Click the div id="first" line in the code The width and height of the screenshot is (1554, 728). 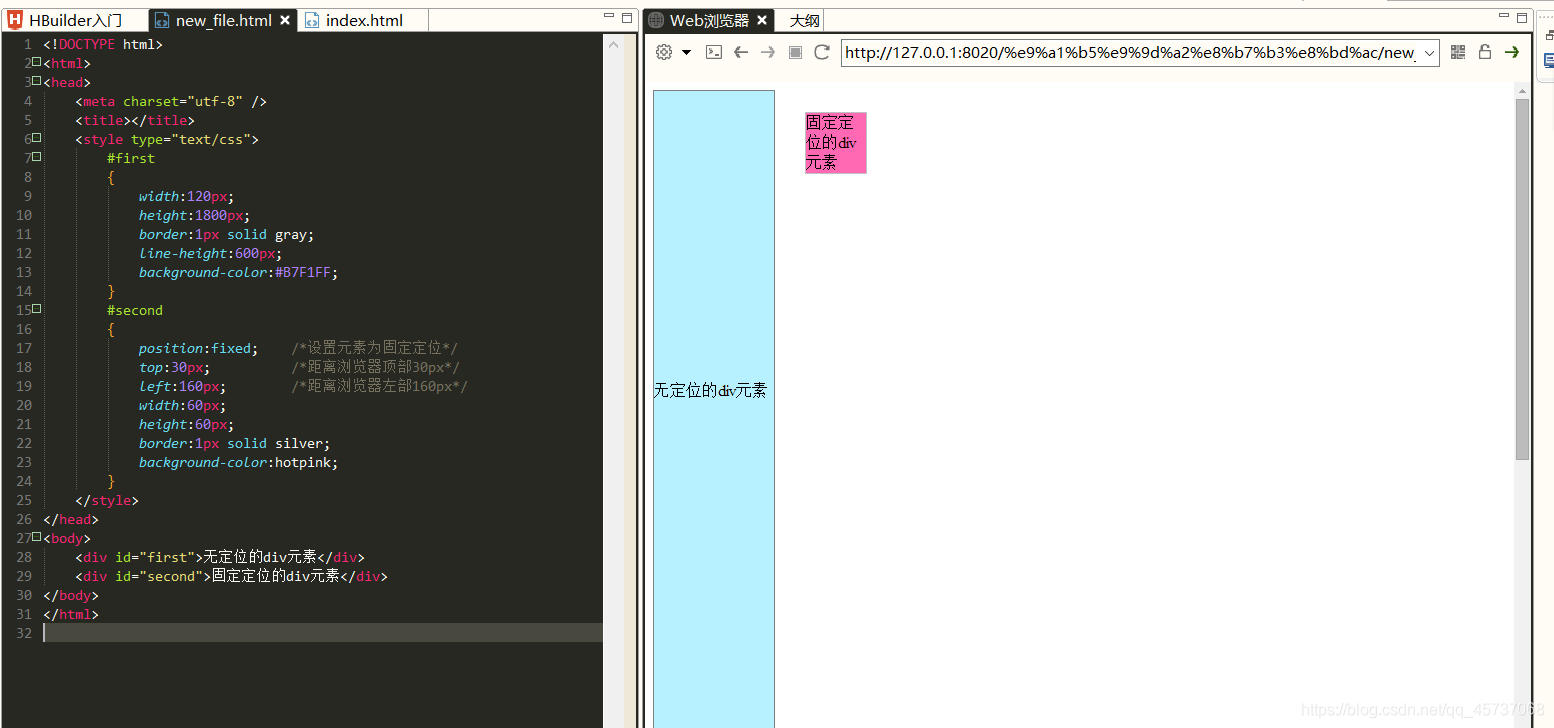tap(220, 557)
